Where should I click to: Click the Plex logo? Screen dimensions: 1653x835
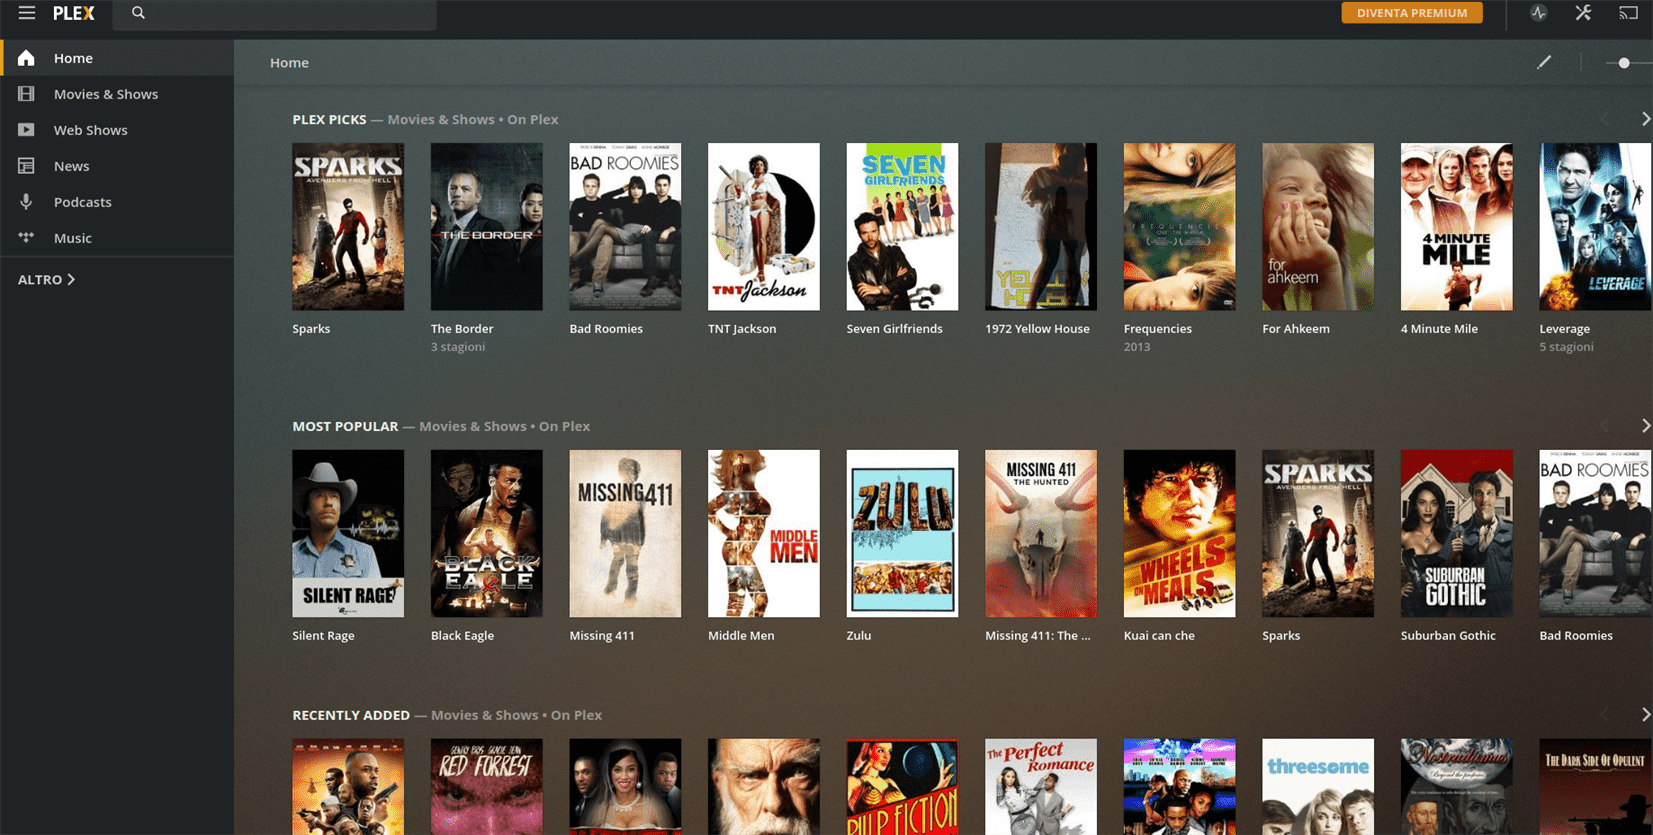[x=74, y=13]
